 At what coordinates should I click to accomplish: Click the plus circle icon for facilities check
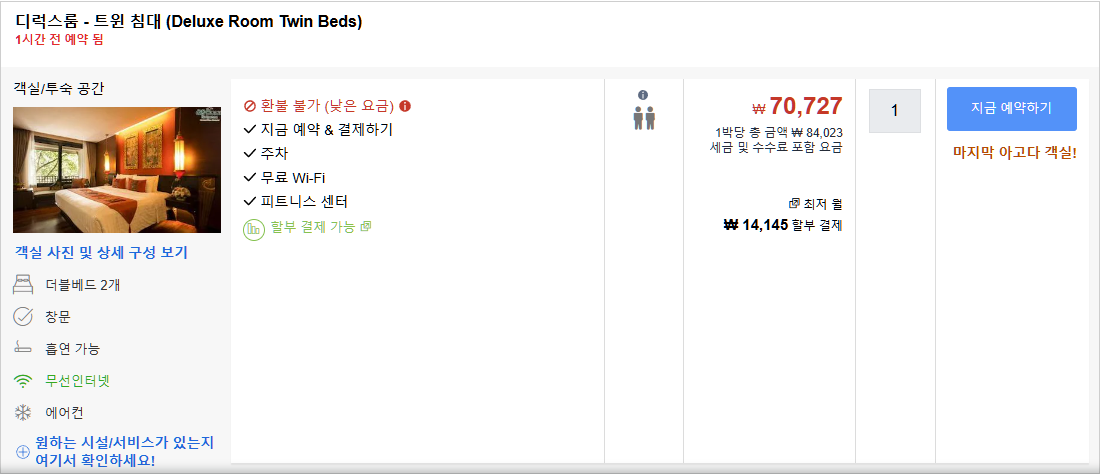tap(22, 453)
